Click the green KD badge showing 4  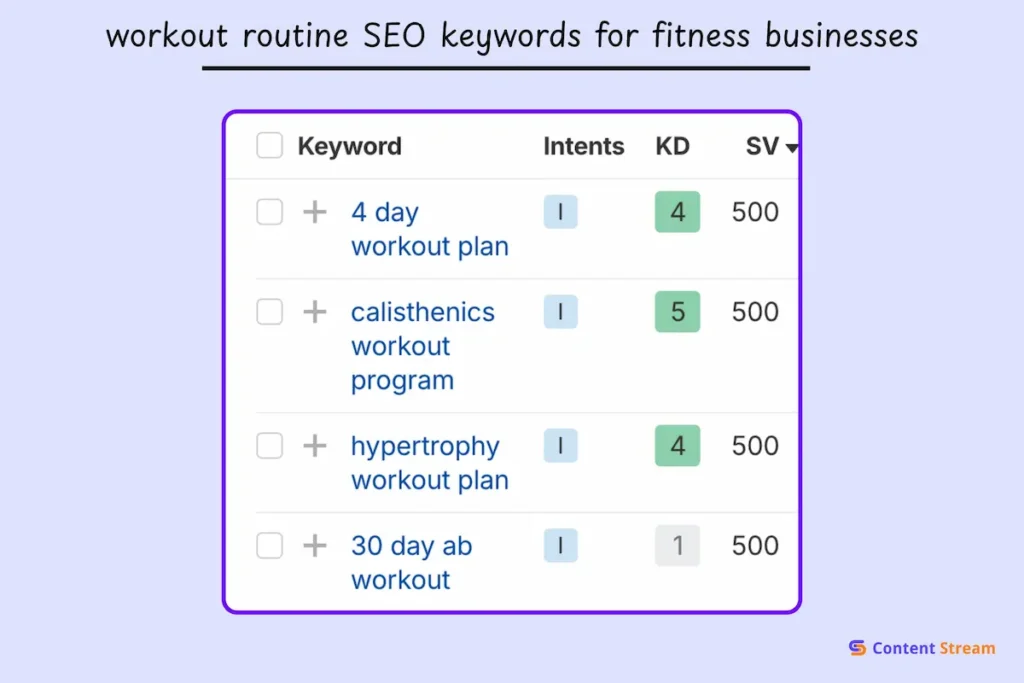(x=677, y=212)
